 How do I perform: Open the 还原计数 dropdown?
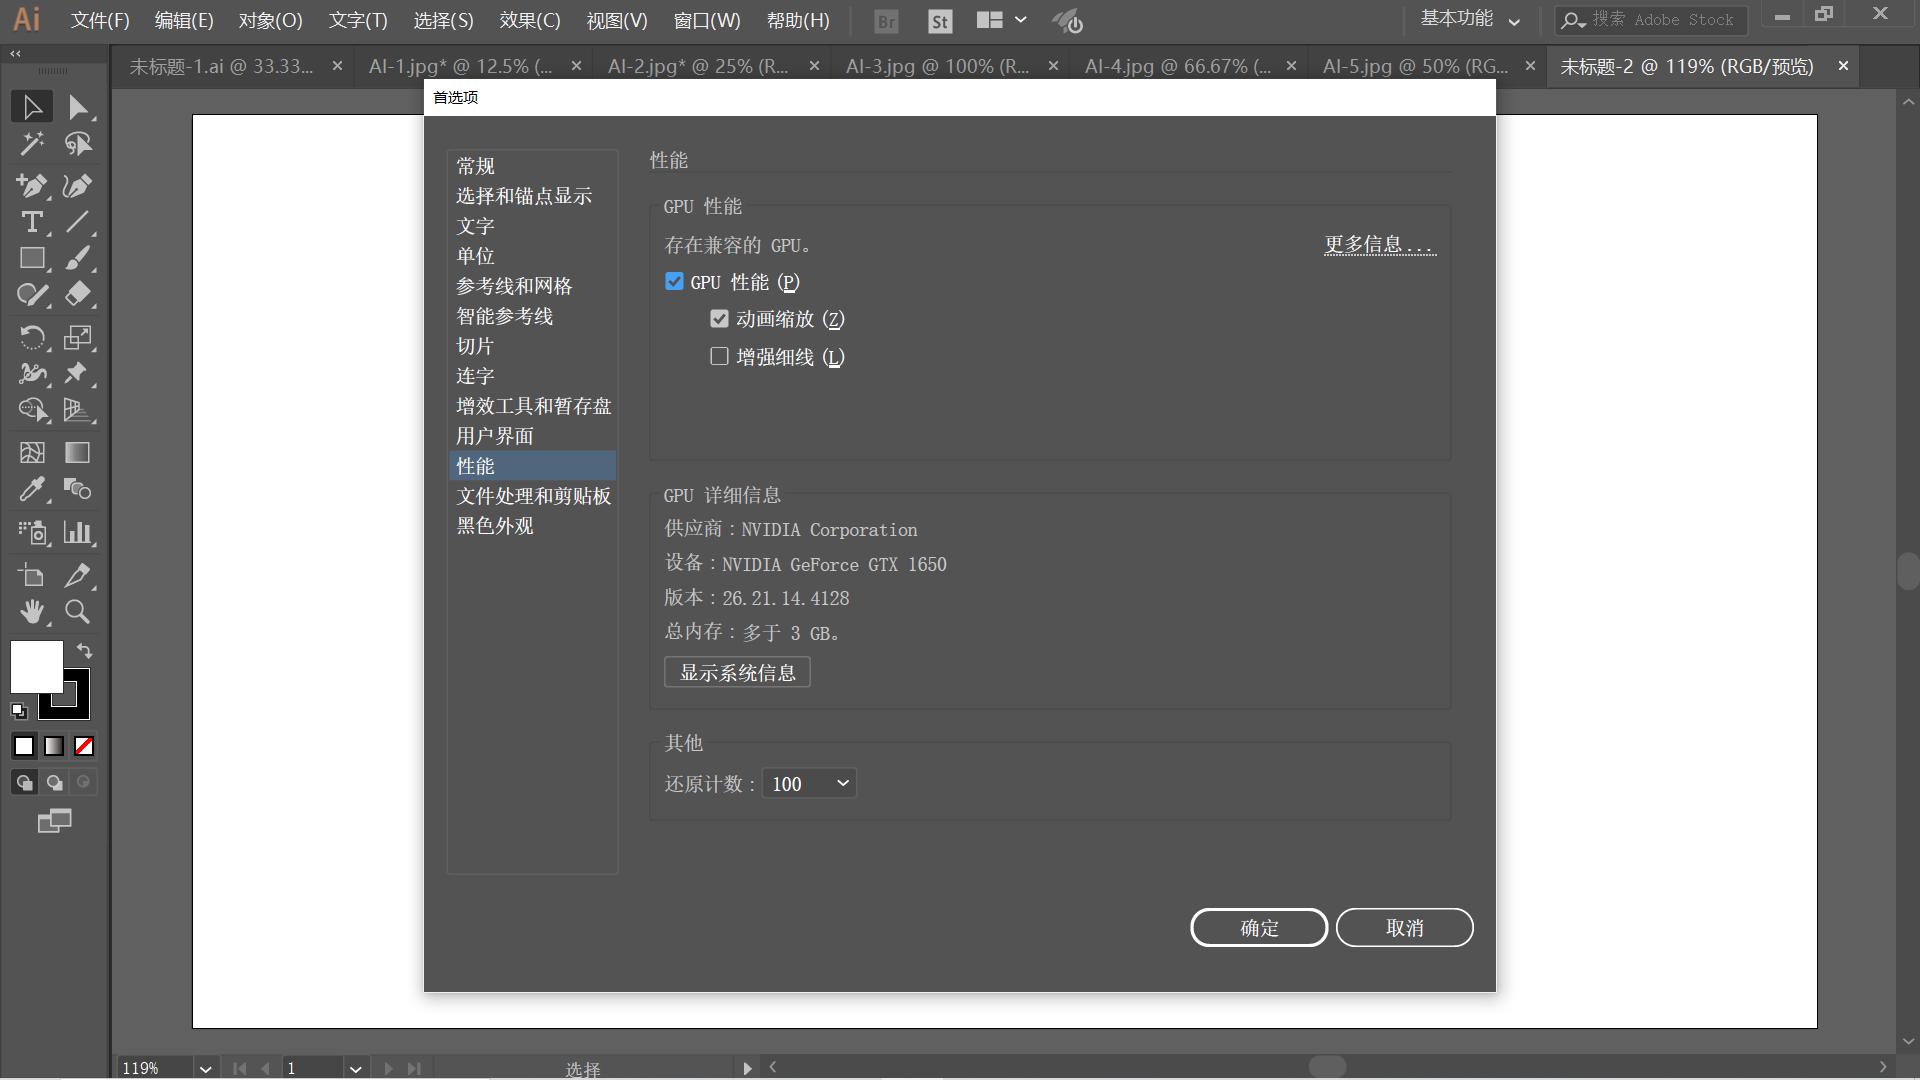pyautogui.click(x=809, y=784)
